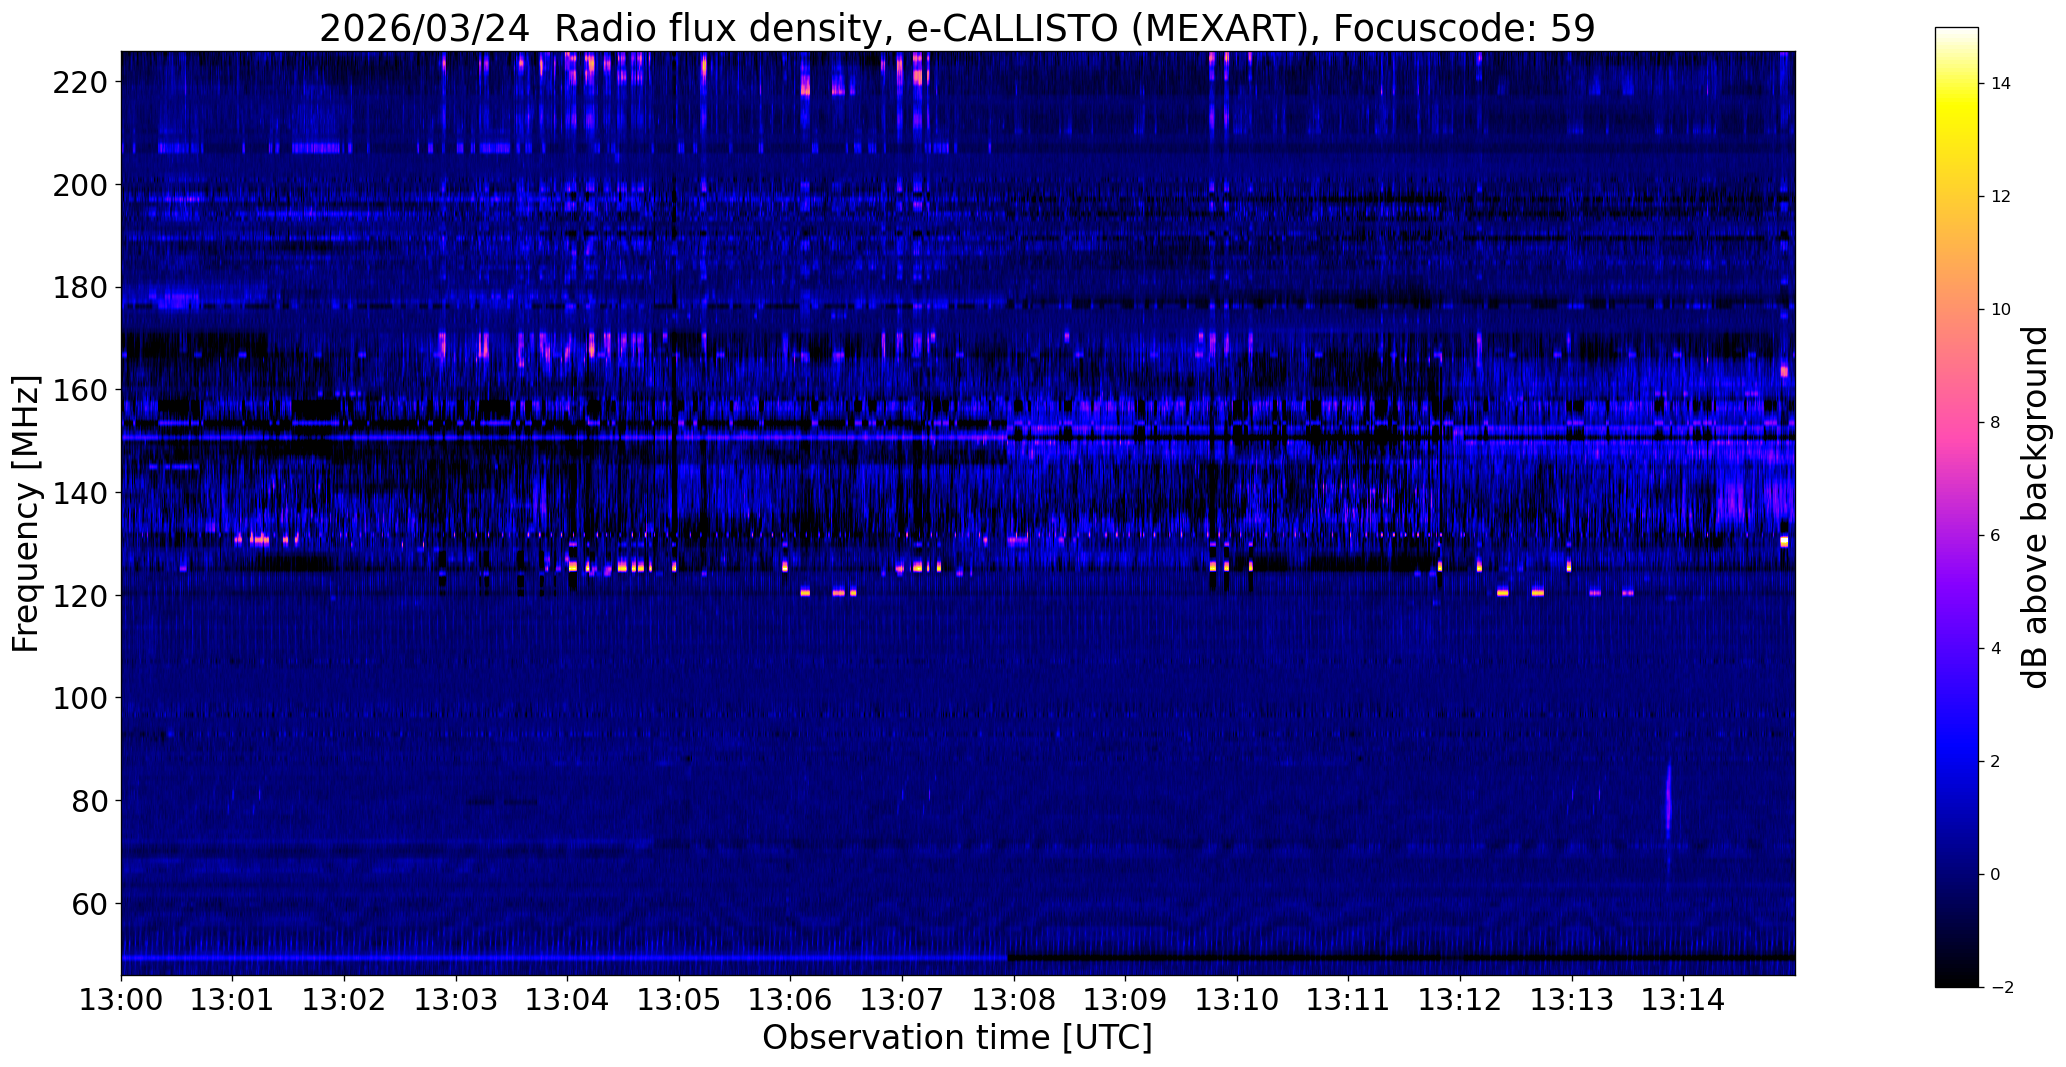Click the "dB above background" colorbar label
Viewport: 2066px width, 1067px height.
pyautogui.click(x=2034, y=507)
